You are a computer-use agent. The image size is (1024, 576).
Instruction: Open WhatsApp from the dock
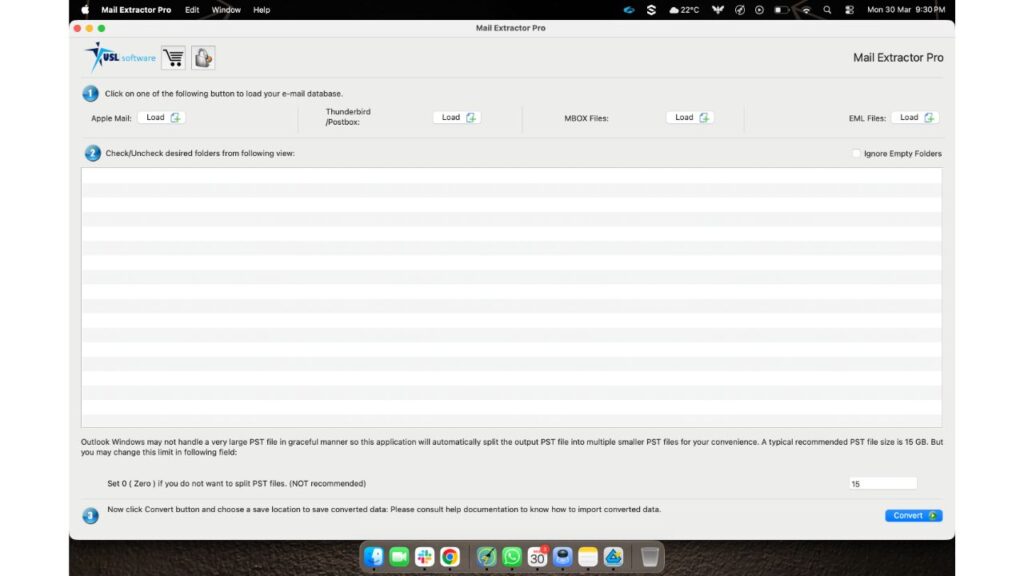(511, 556)
